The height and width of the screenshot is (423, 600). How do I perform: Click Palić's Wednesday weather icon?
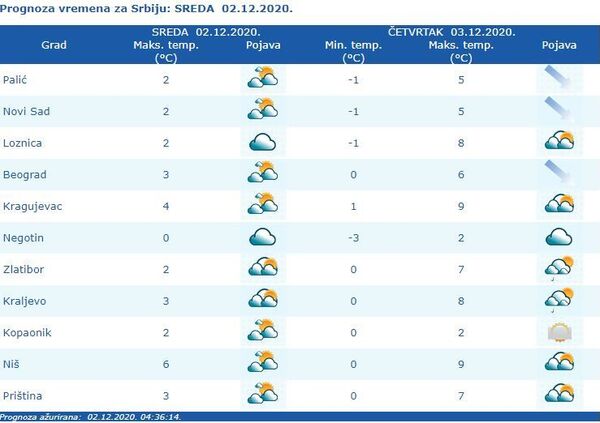click(x=262, y=79)
